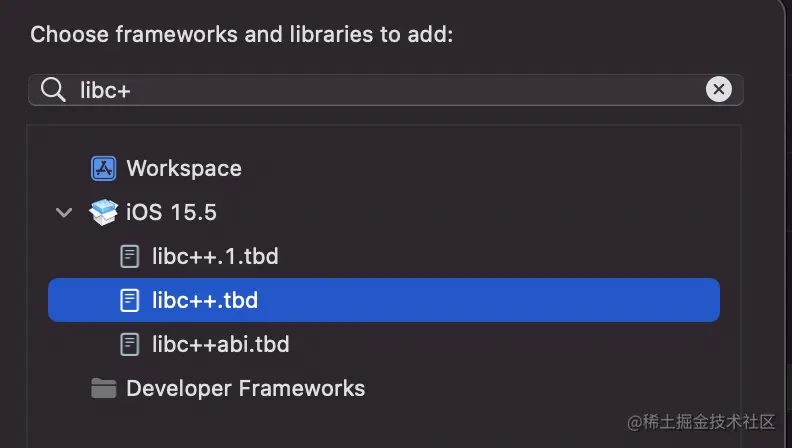Select the iOS 15.5 label
The width and height of the screenshot is (792, 448).
pos(171,212)
